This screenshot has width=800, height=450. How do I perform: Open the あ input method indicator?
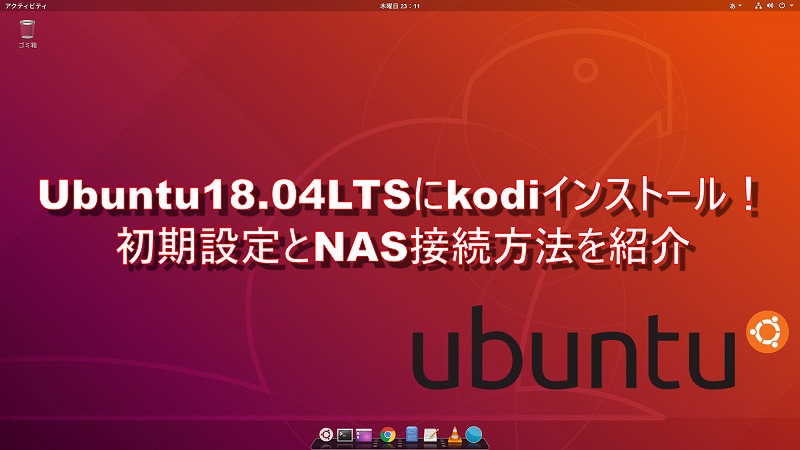pos(733,6)
